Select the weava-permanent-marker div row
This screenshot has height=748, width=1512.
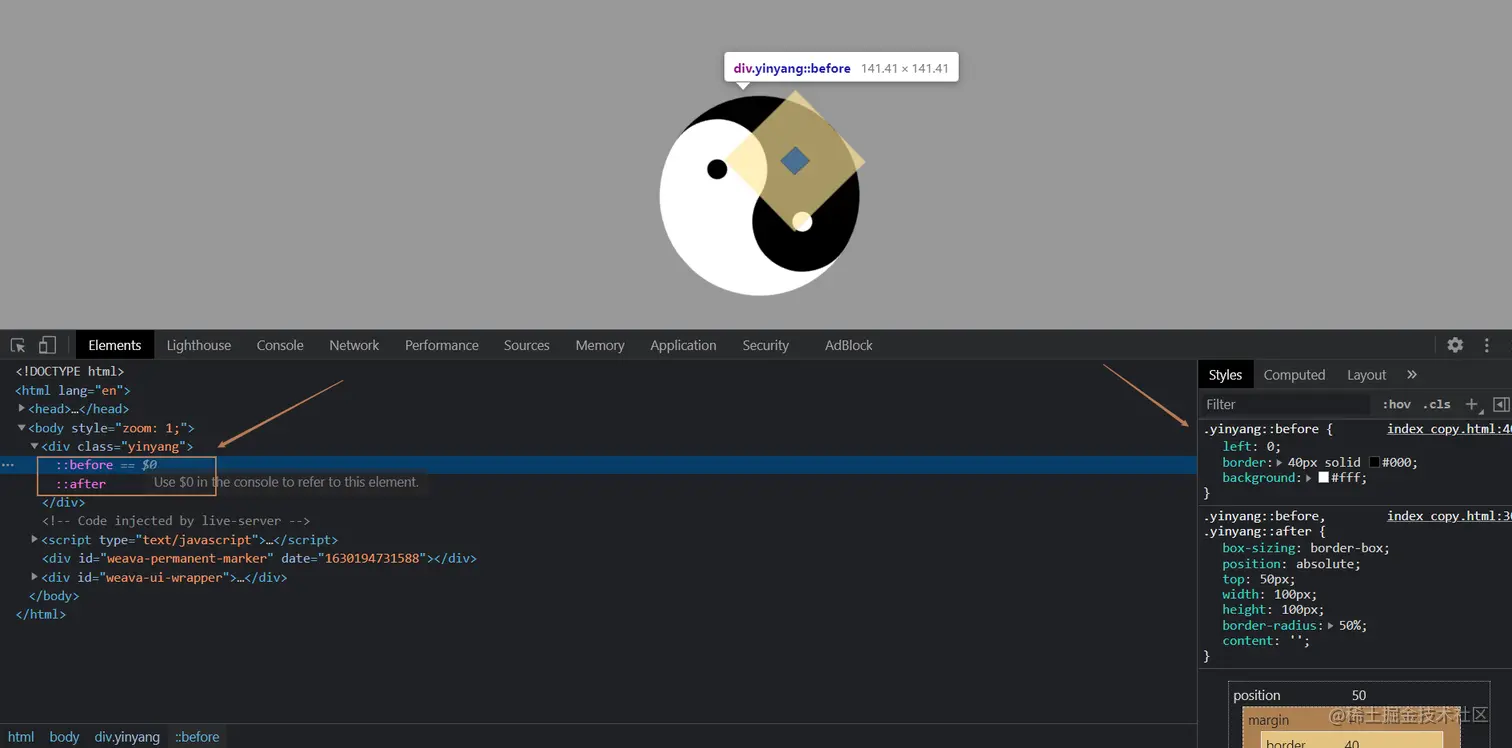[259, 558]
